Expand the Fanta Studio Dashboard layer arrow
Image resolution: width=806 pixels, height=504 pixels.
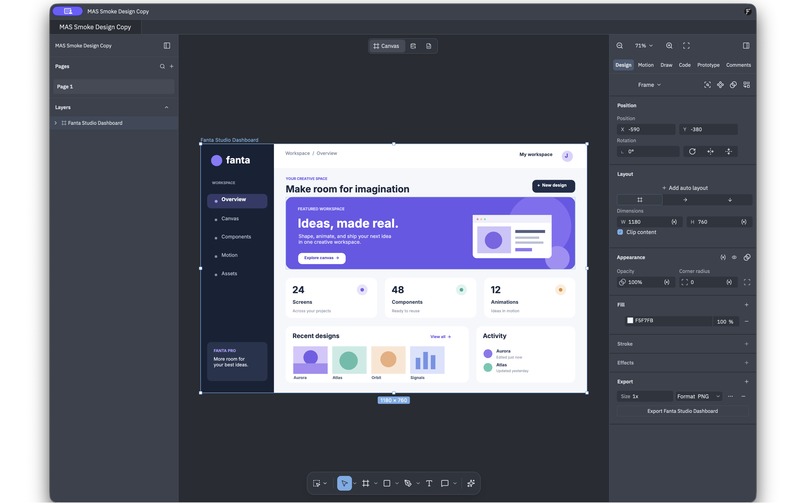(x=56, y=123)
